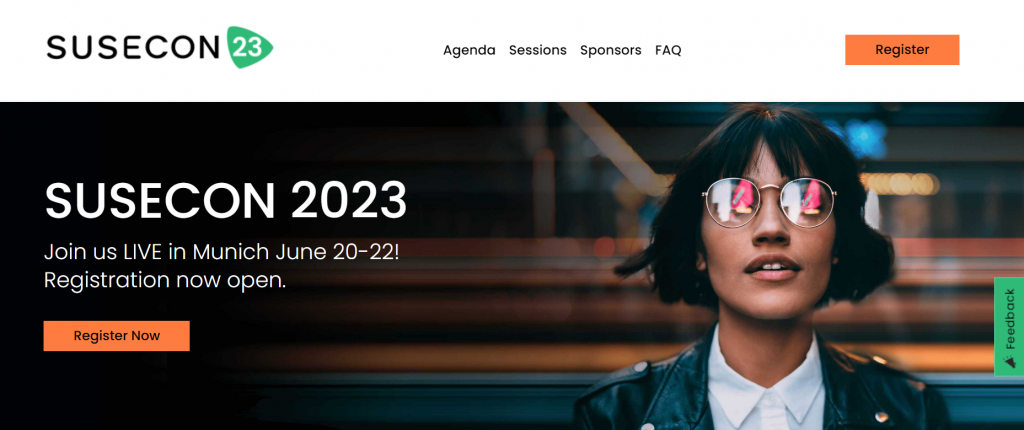
Task: Click the Register Now button
Action: click(x=116, y=336)
